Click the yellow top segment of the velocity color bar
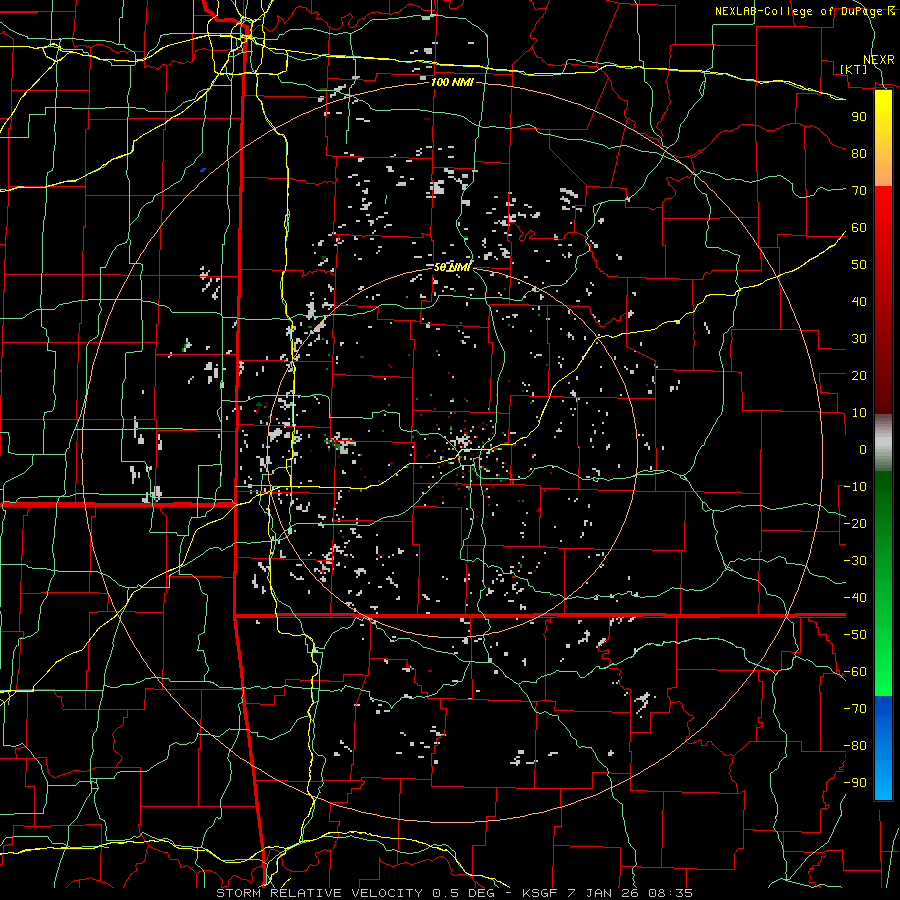This screenshot has height=900, width=900. tap(883, 138)
